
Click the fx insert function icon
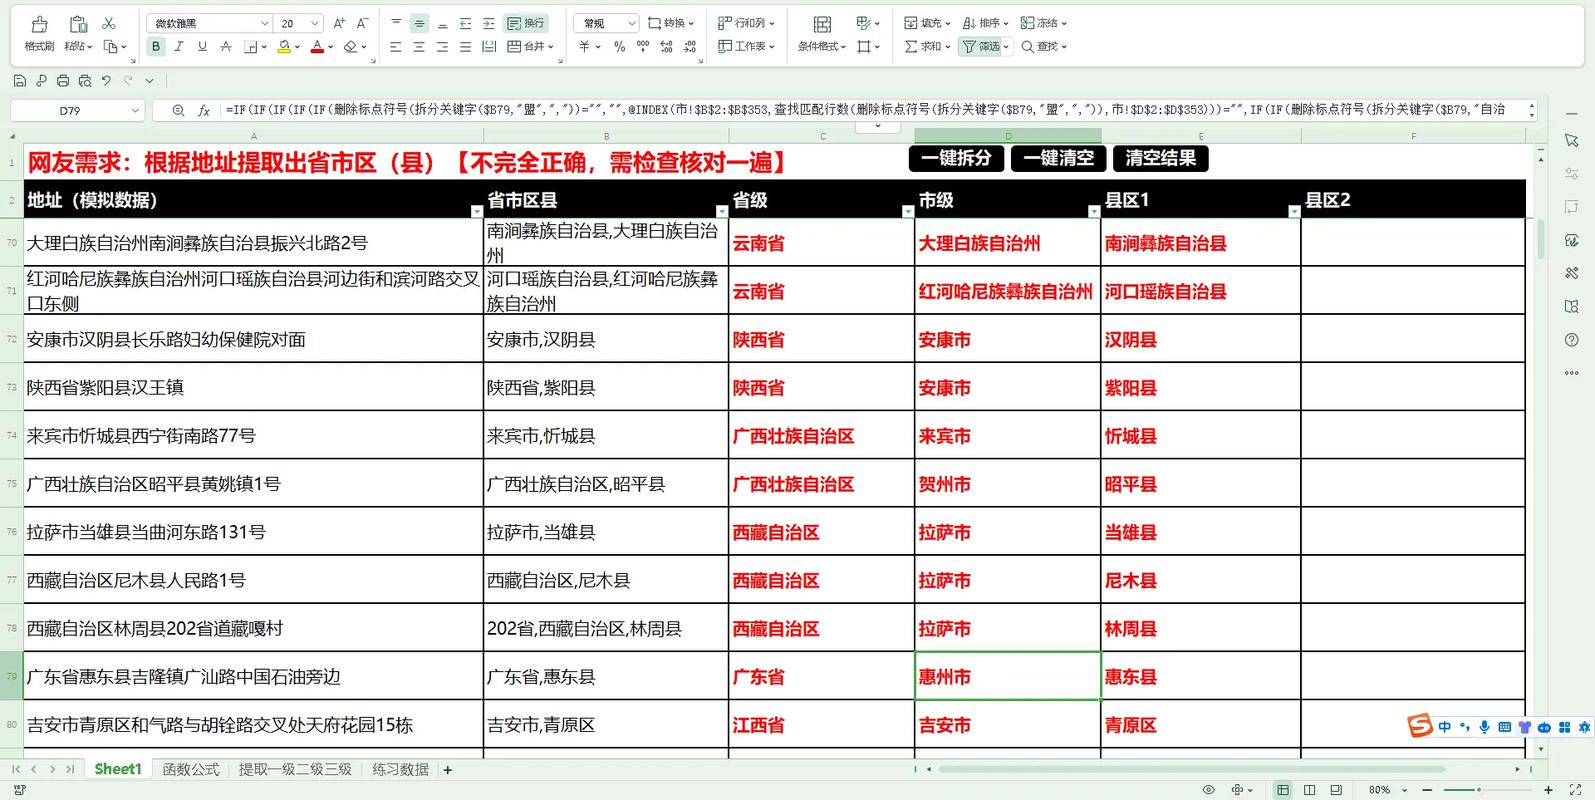(204, 110)
